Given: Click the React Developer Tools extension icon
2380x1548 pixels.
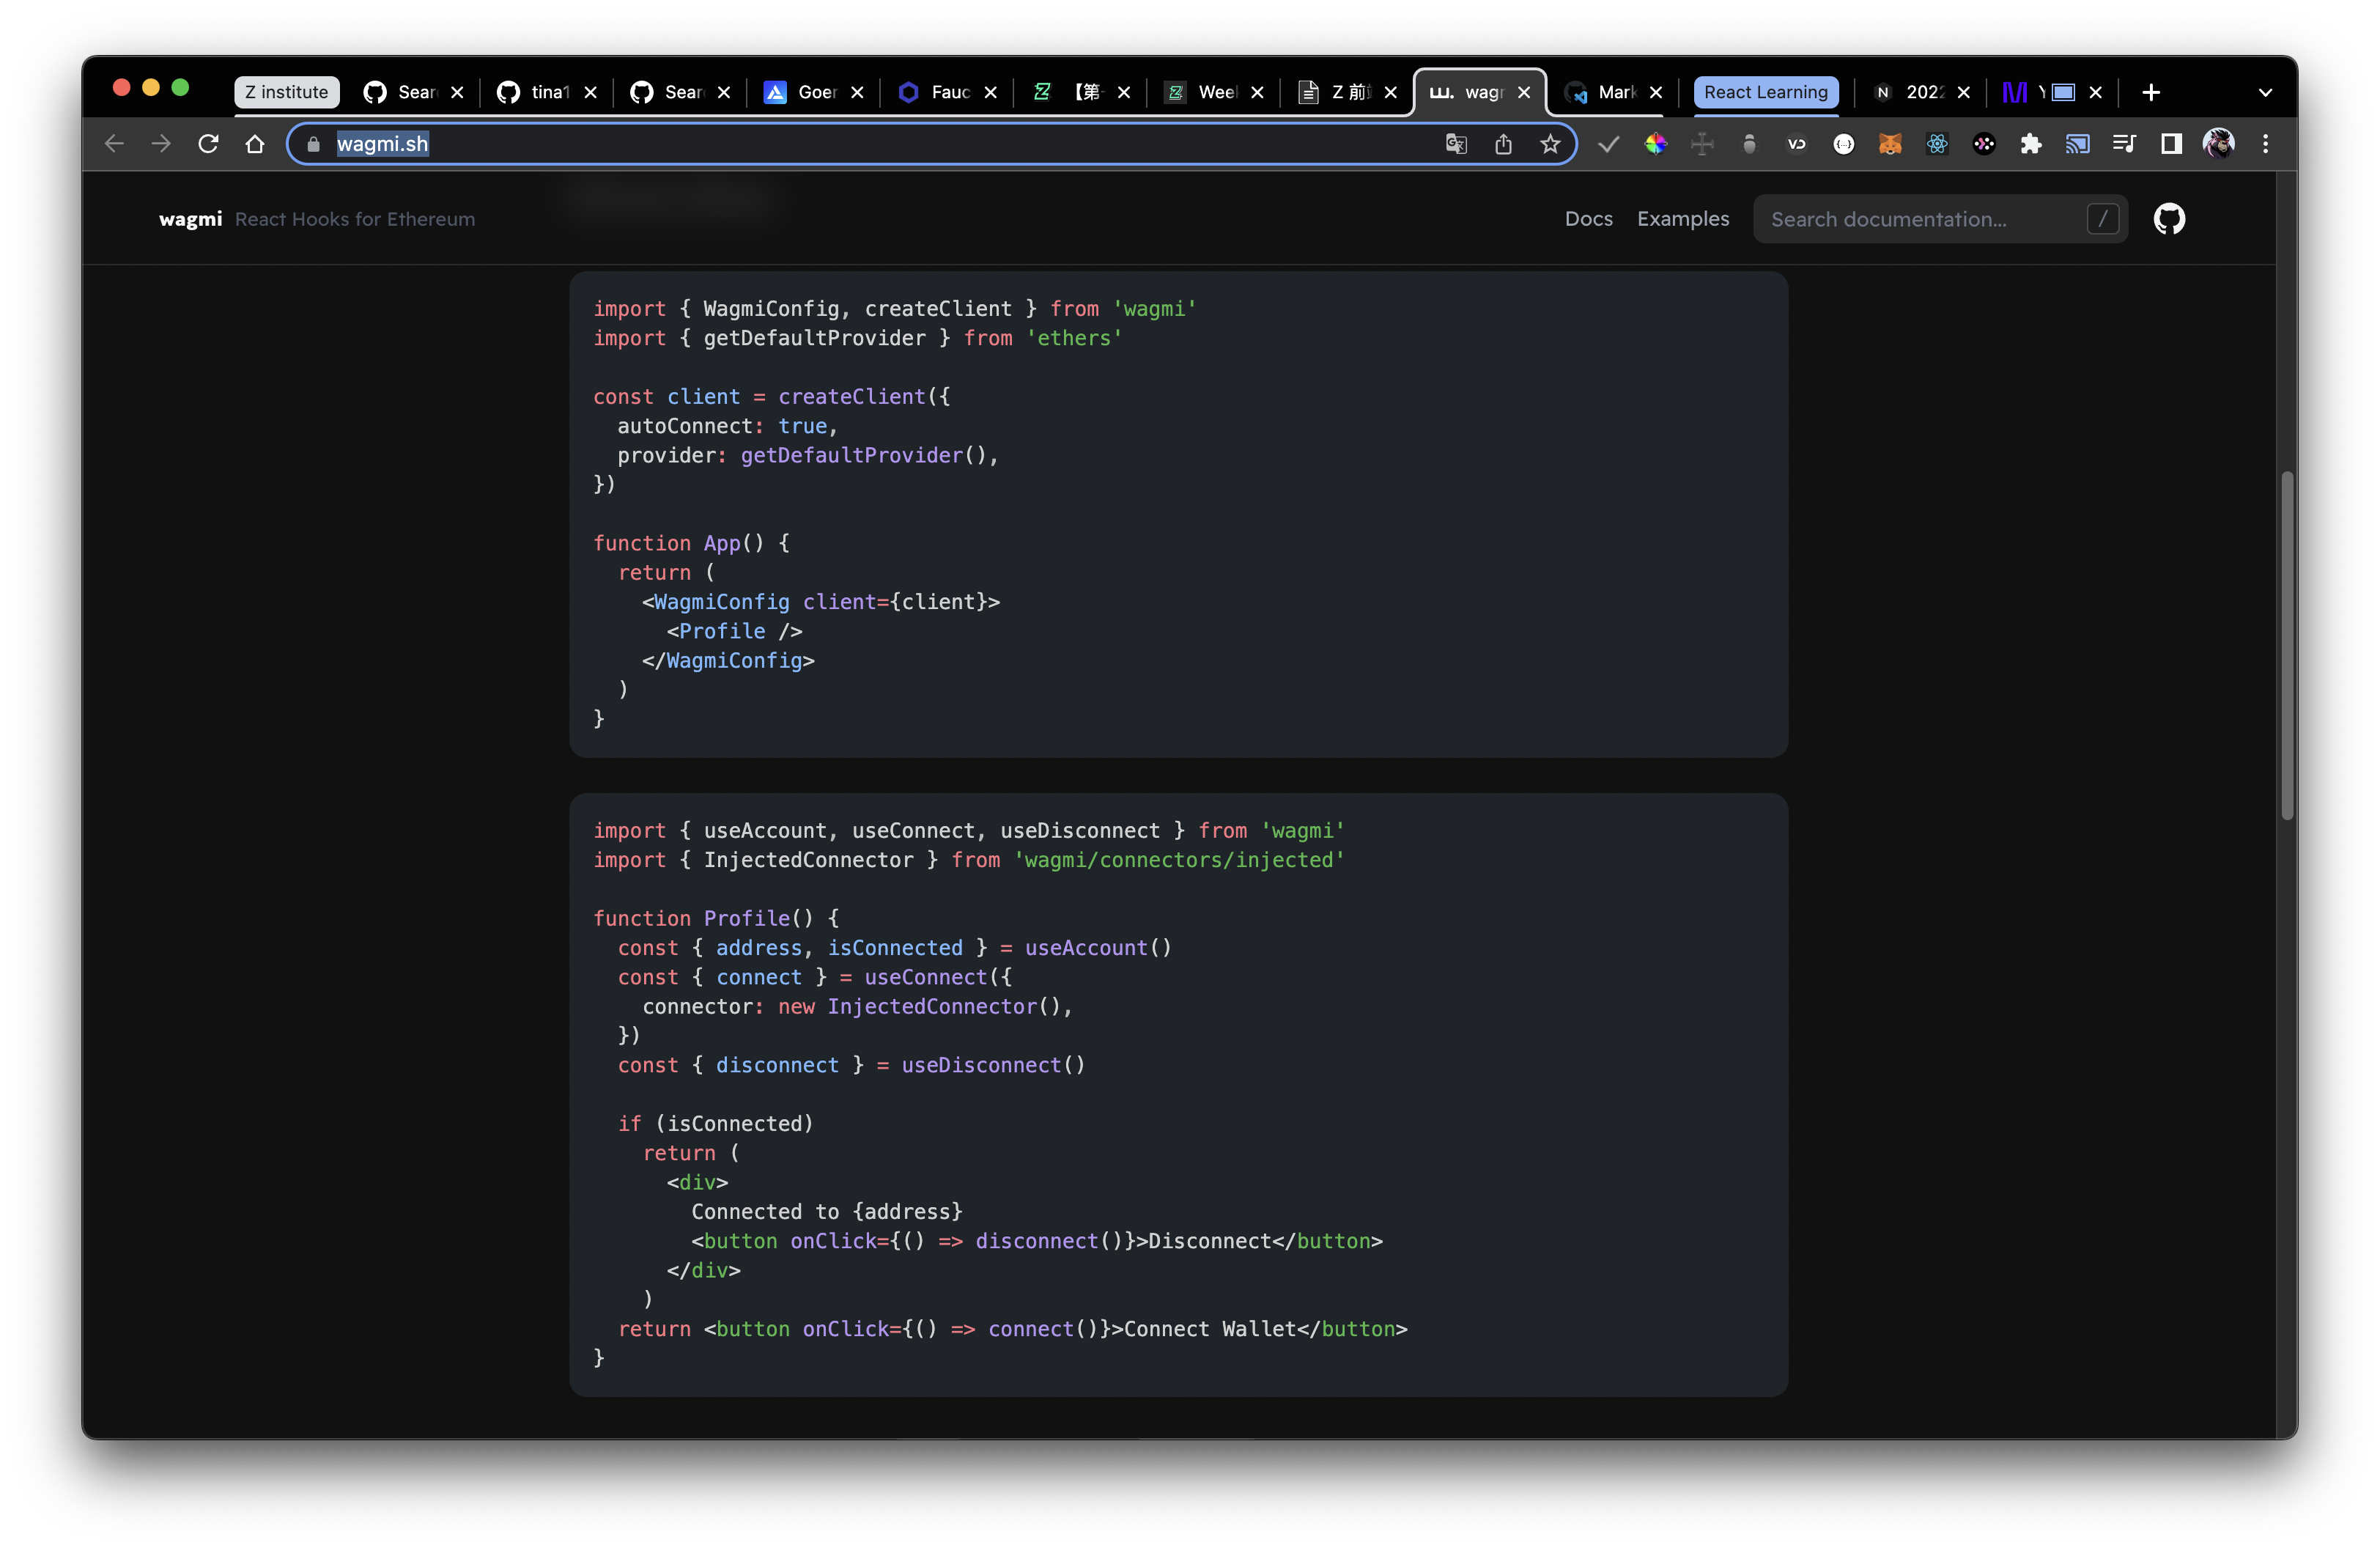Looking at the screenshot, I should coord(1936,144).
